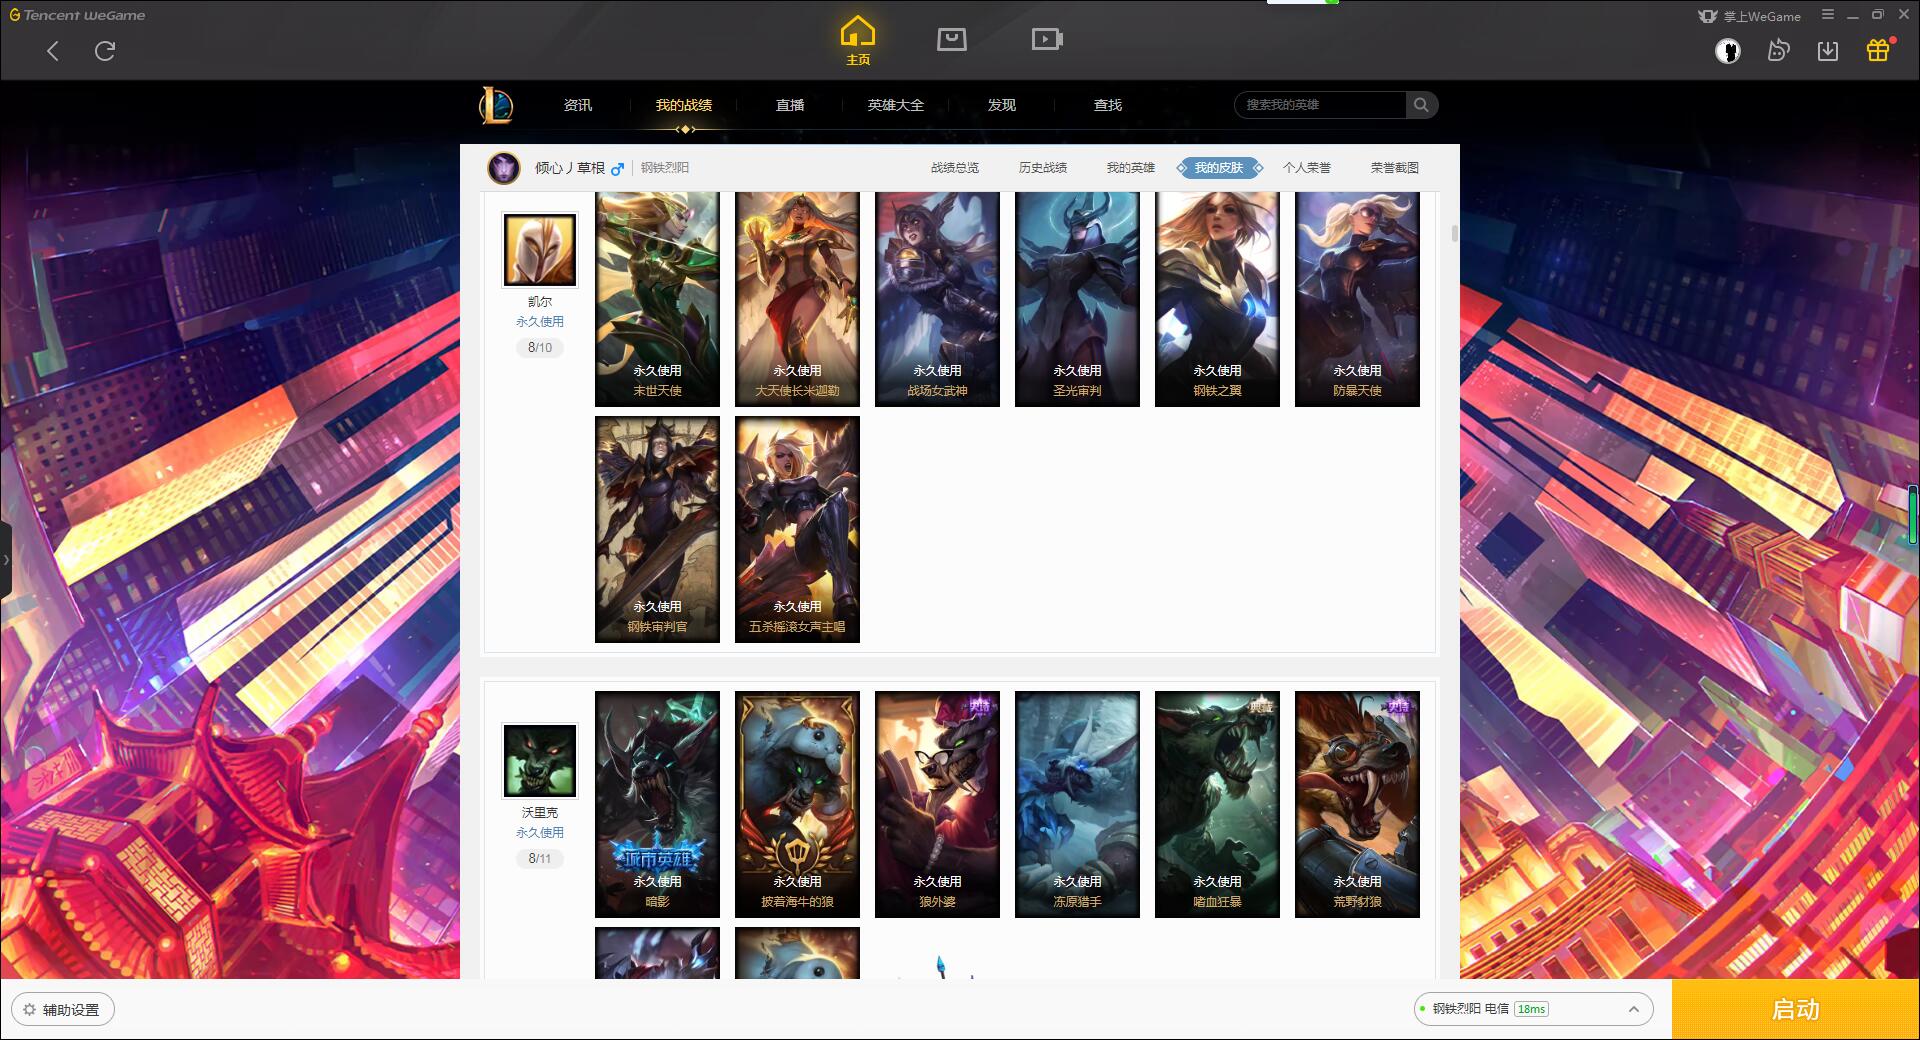Switch to 战绩总览 tab
The height and width of the screenshot is (1040, 1920).
[x=955, y=168]
